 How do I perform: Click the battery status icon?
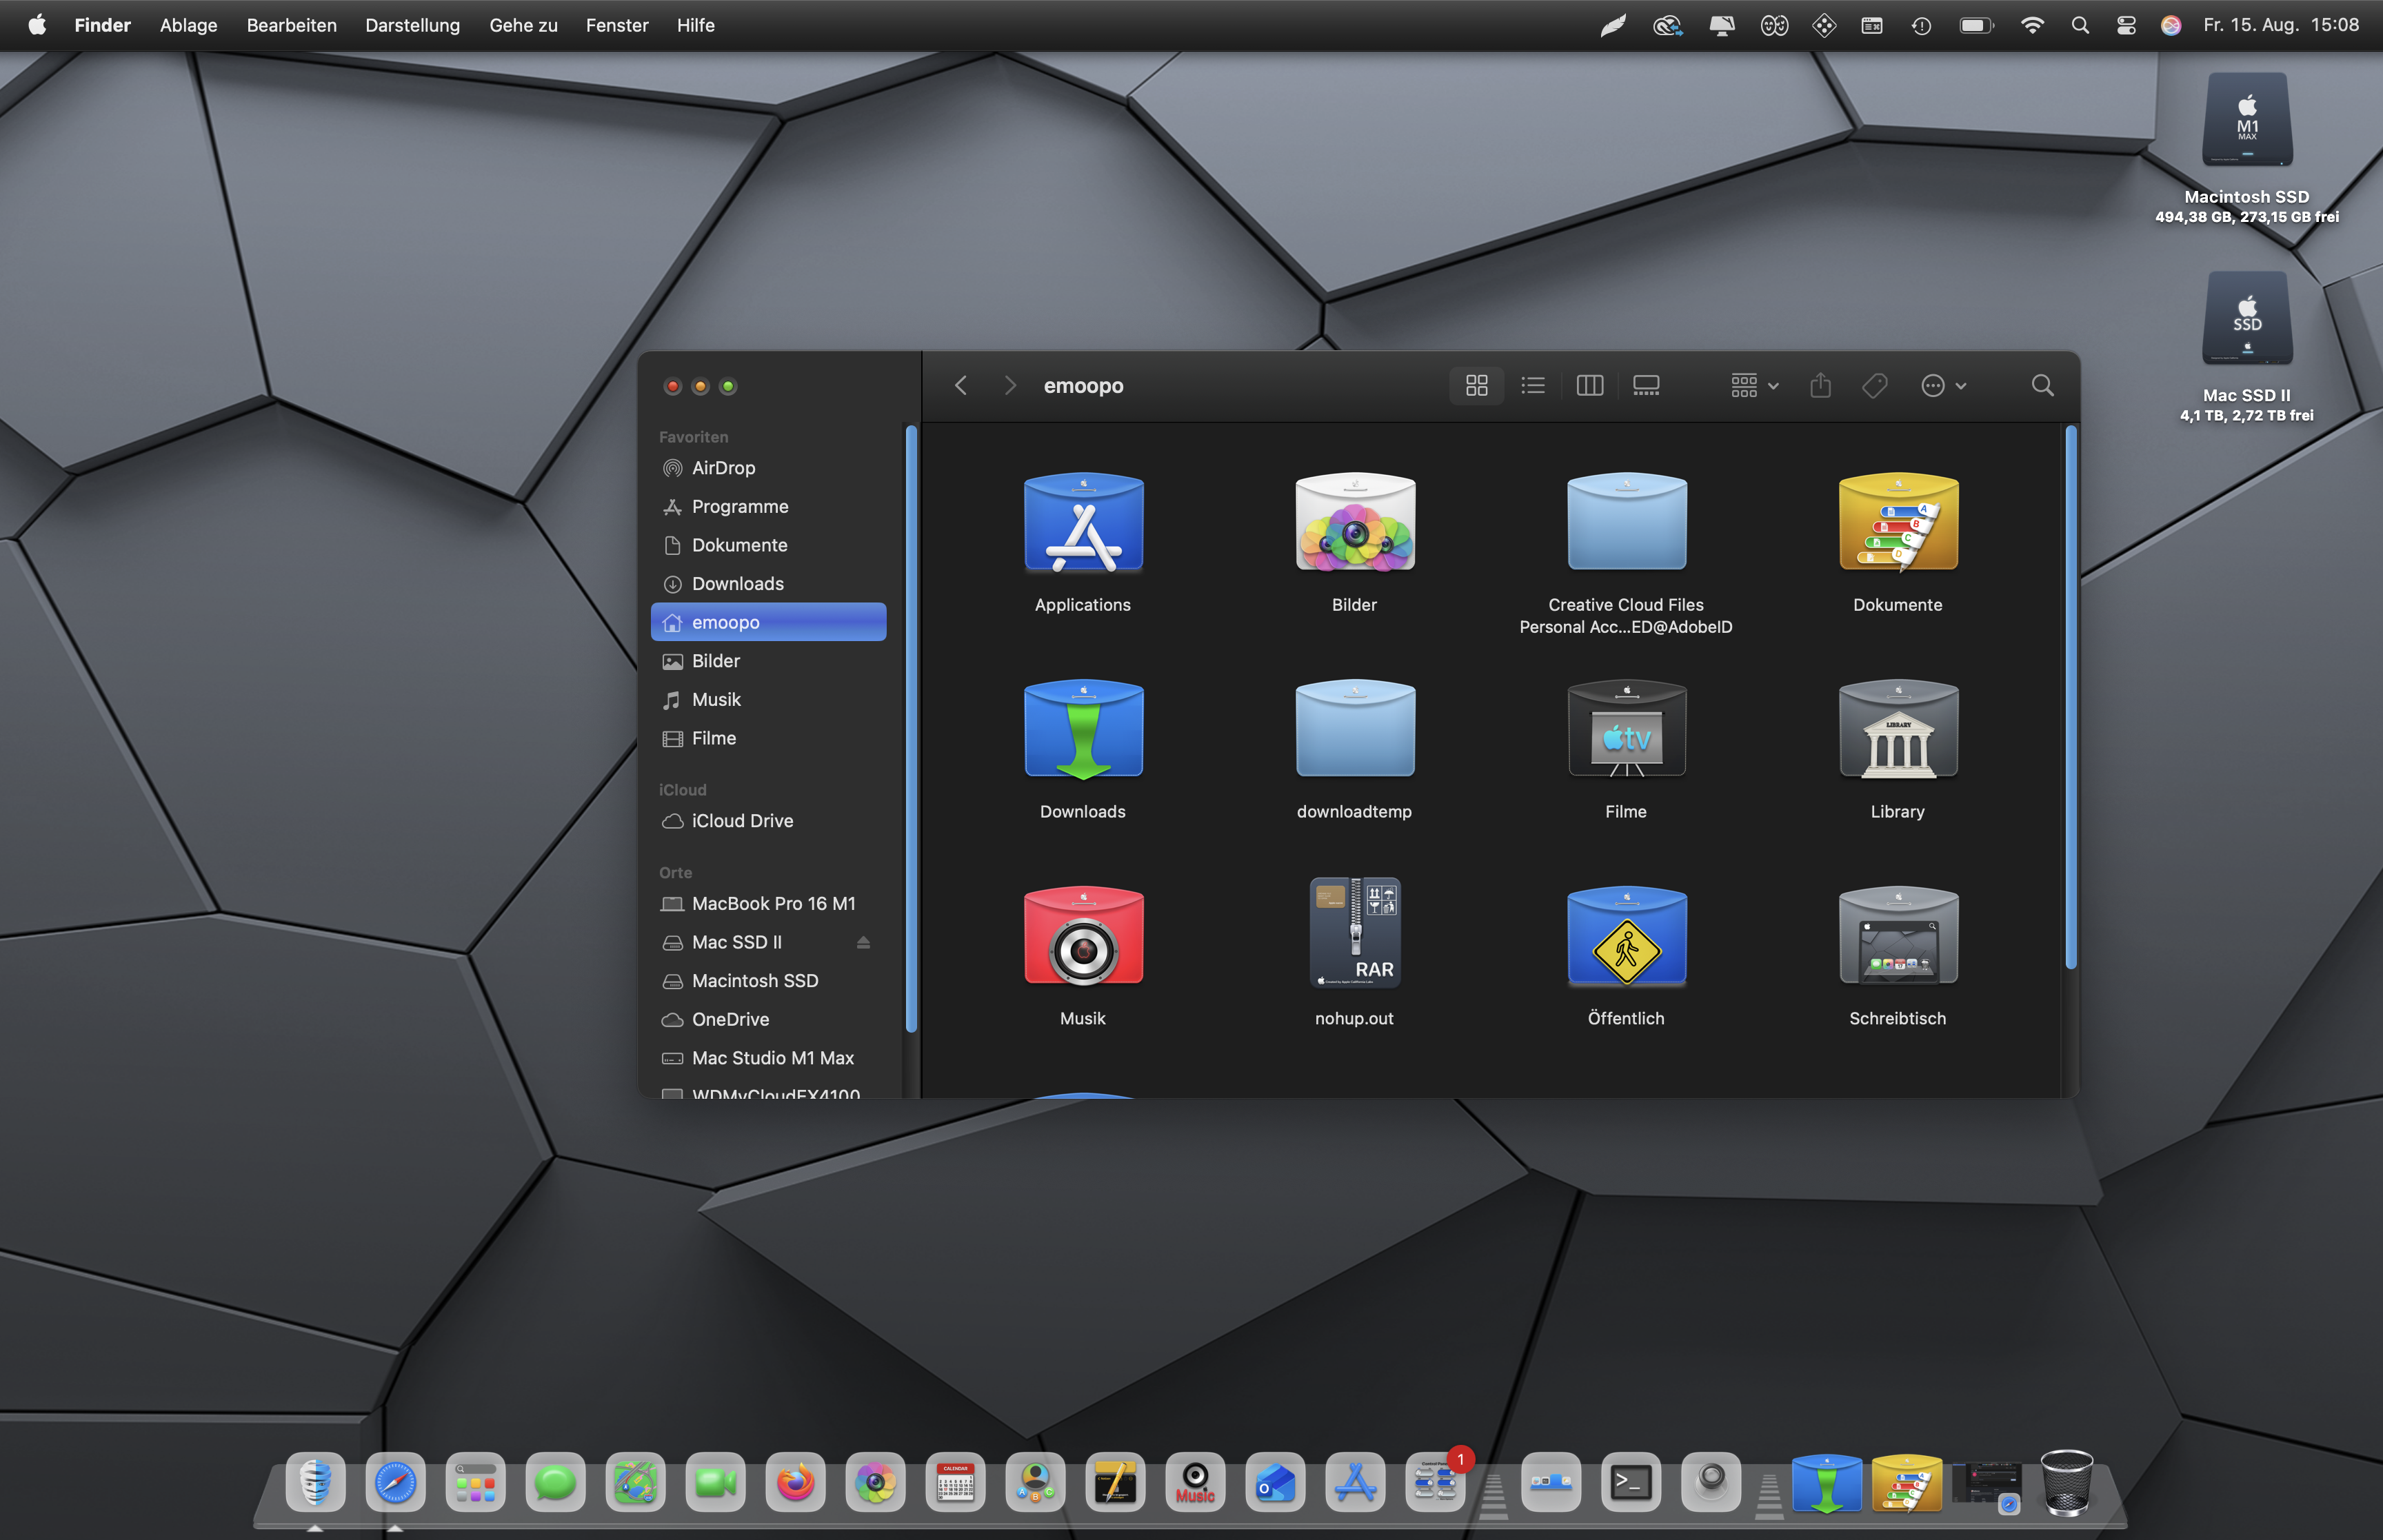coord(1976,26)
